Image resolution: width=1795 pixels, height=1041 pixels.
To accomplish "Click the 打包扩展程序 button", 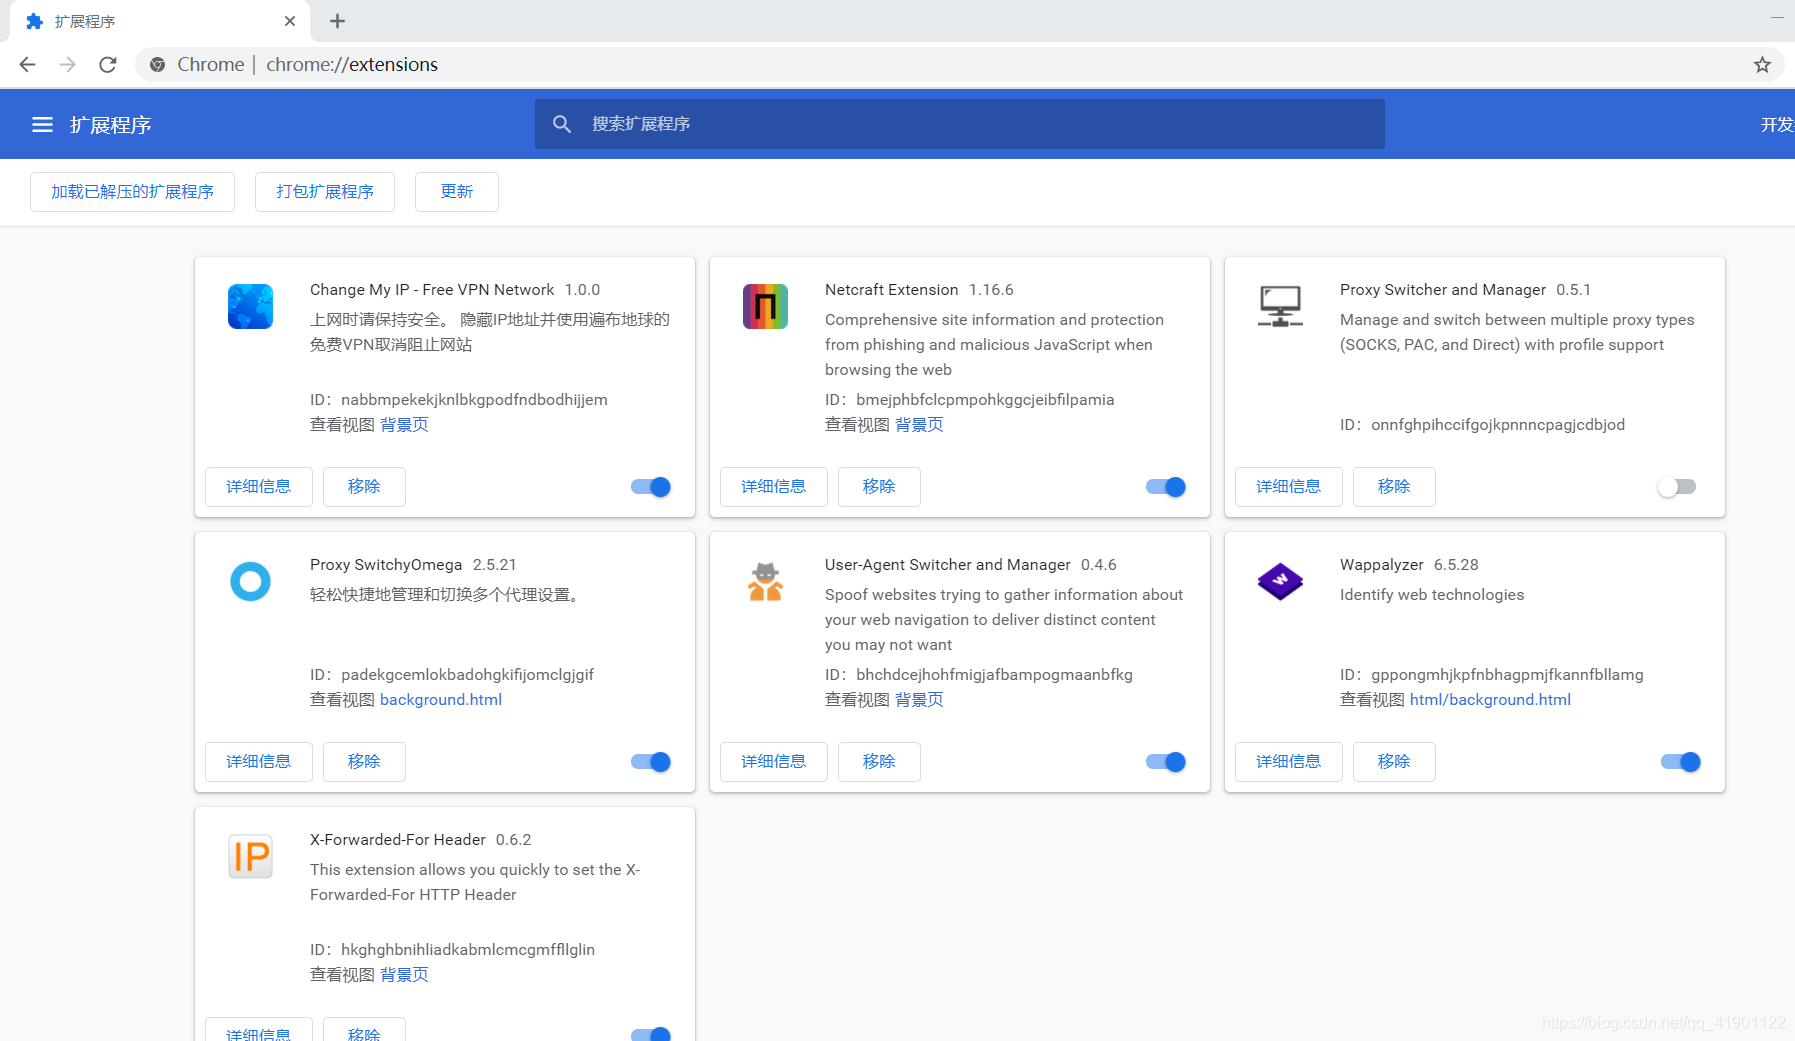I will [325, 192].
